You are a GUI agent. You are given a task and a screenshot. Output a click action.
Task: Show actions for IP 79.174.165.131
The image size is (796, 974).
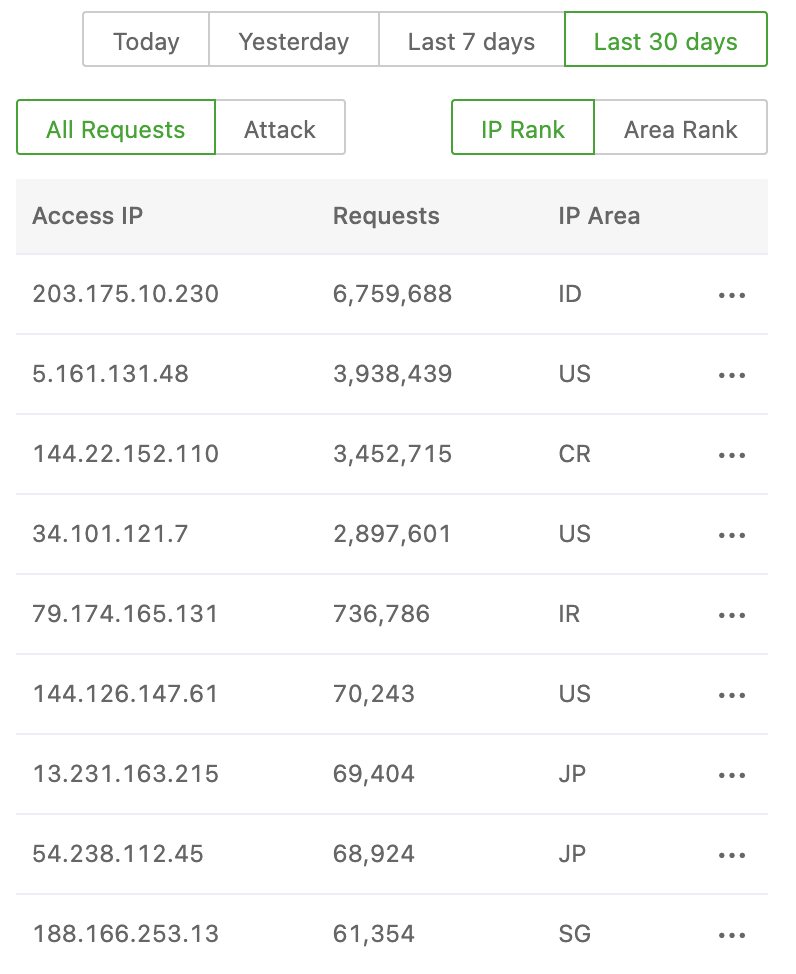[732, 615]
